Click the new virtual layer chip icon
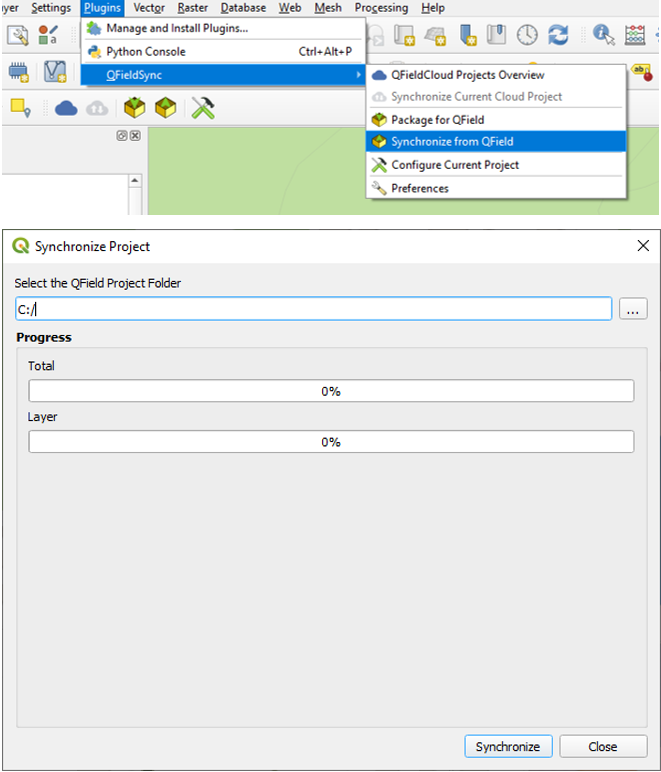This screenshot has height=772, width=661. point(19,72)
